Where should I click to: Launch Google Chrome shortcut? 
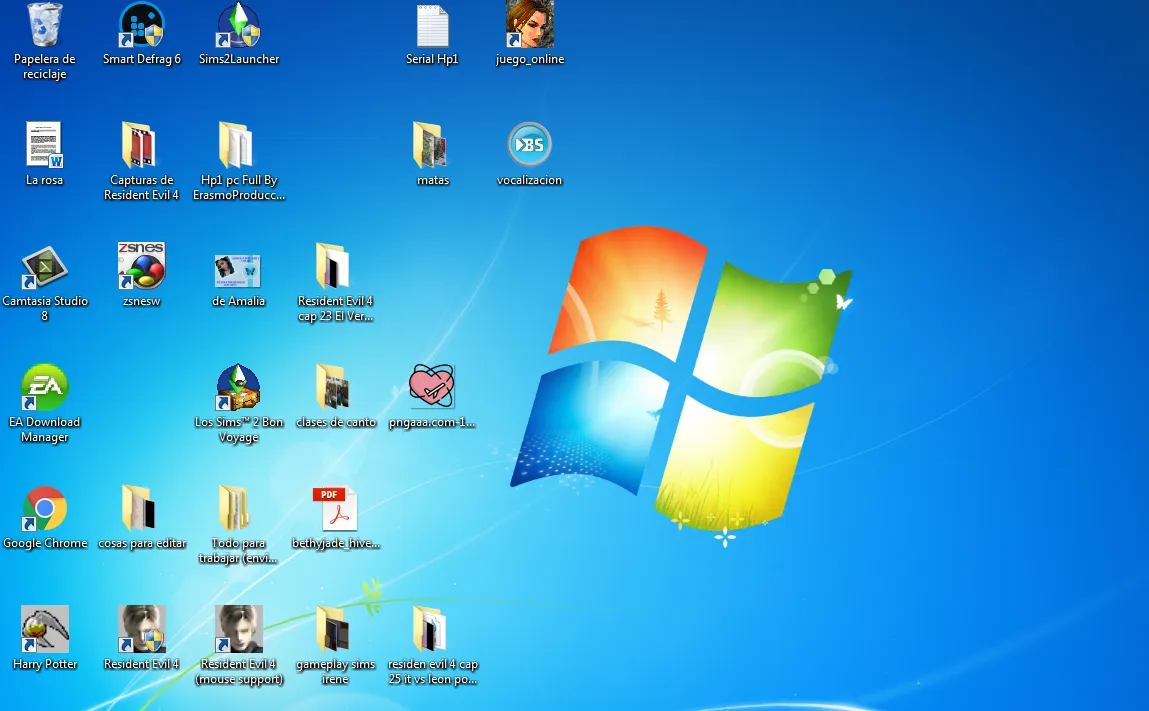click(45, 509)
